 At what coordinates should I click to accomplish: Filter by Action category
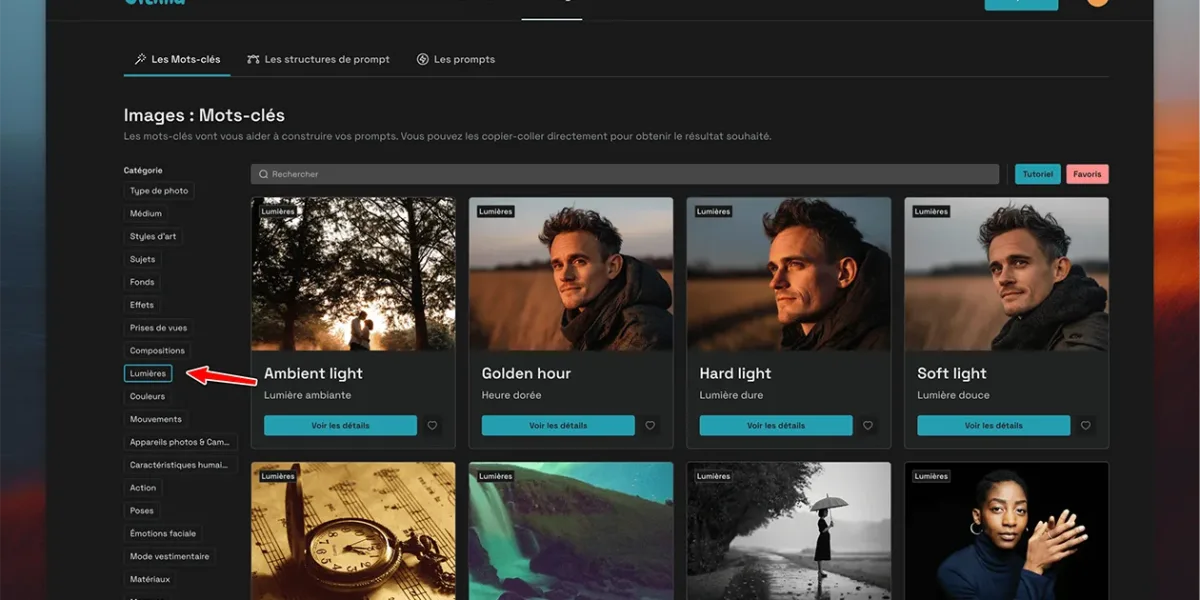[x=143, y=488]
